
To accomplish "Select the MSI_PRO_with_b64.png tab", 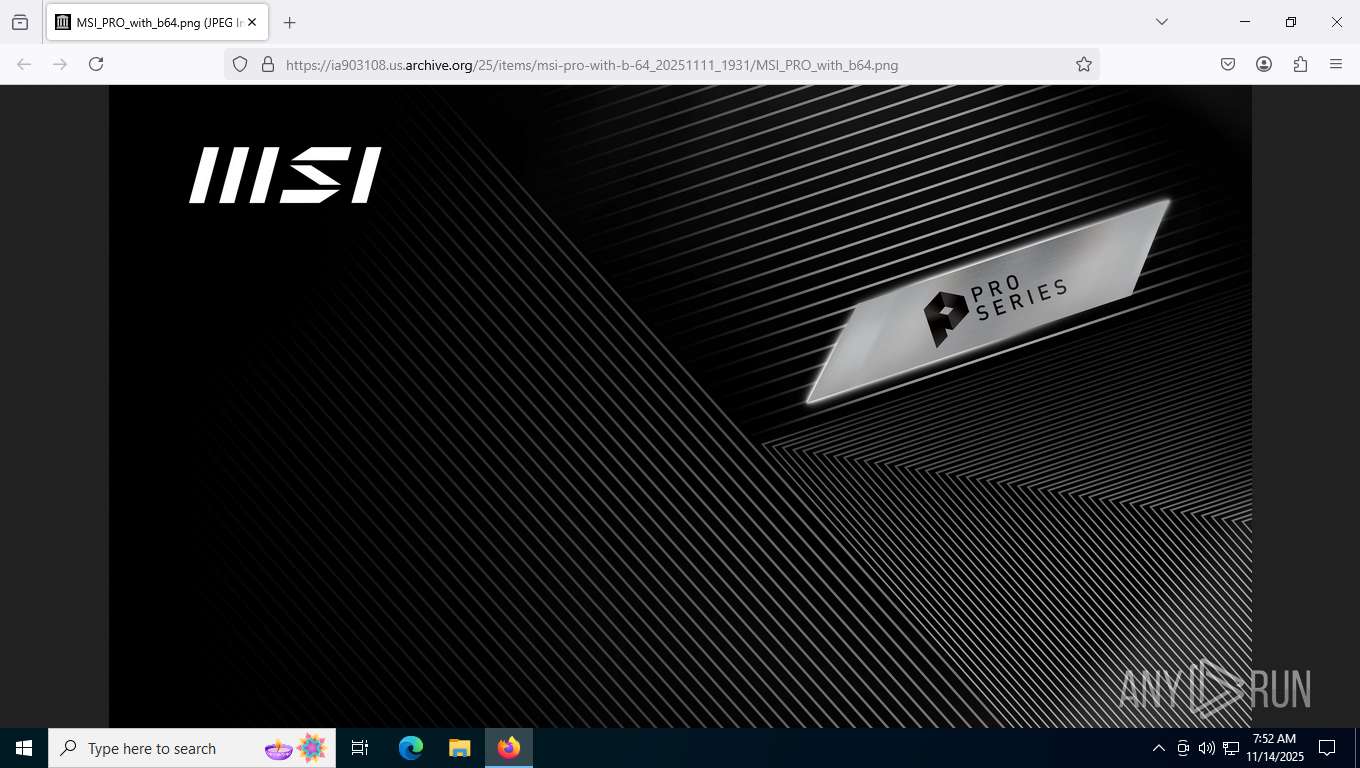I will (156, 22).
